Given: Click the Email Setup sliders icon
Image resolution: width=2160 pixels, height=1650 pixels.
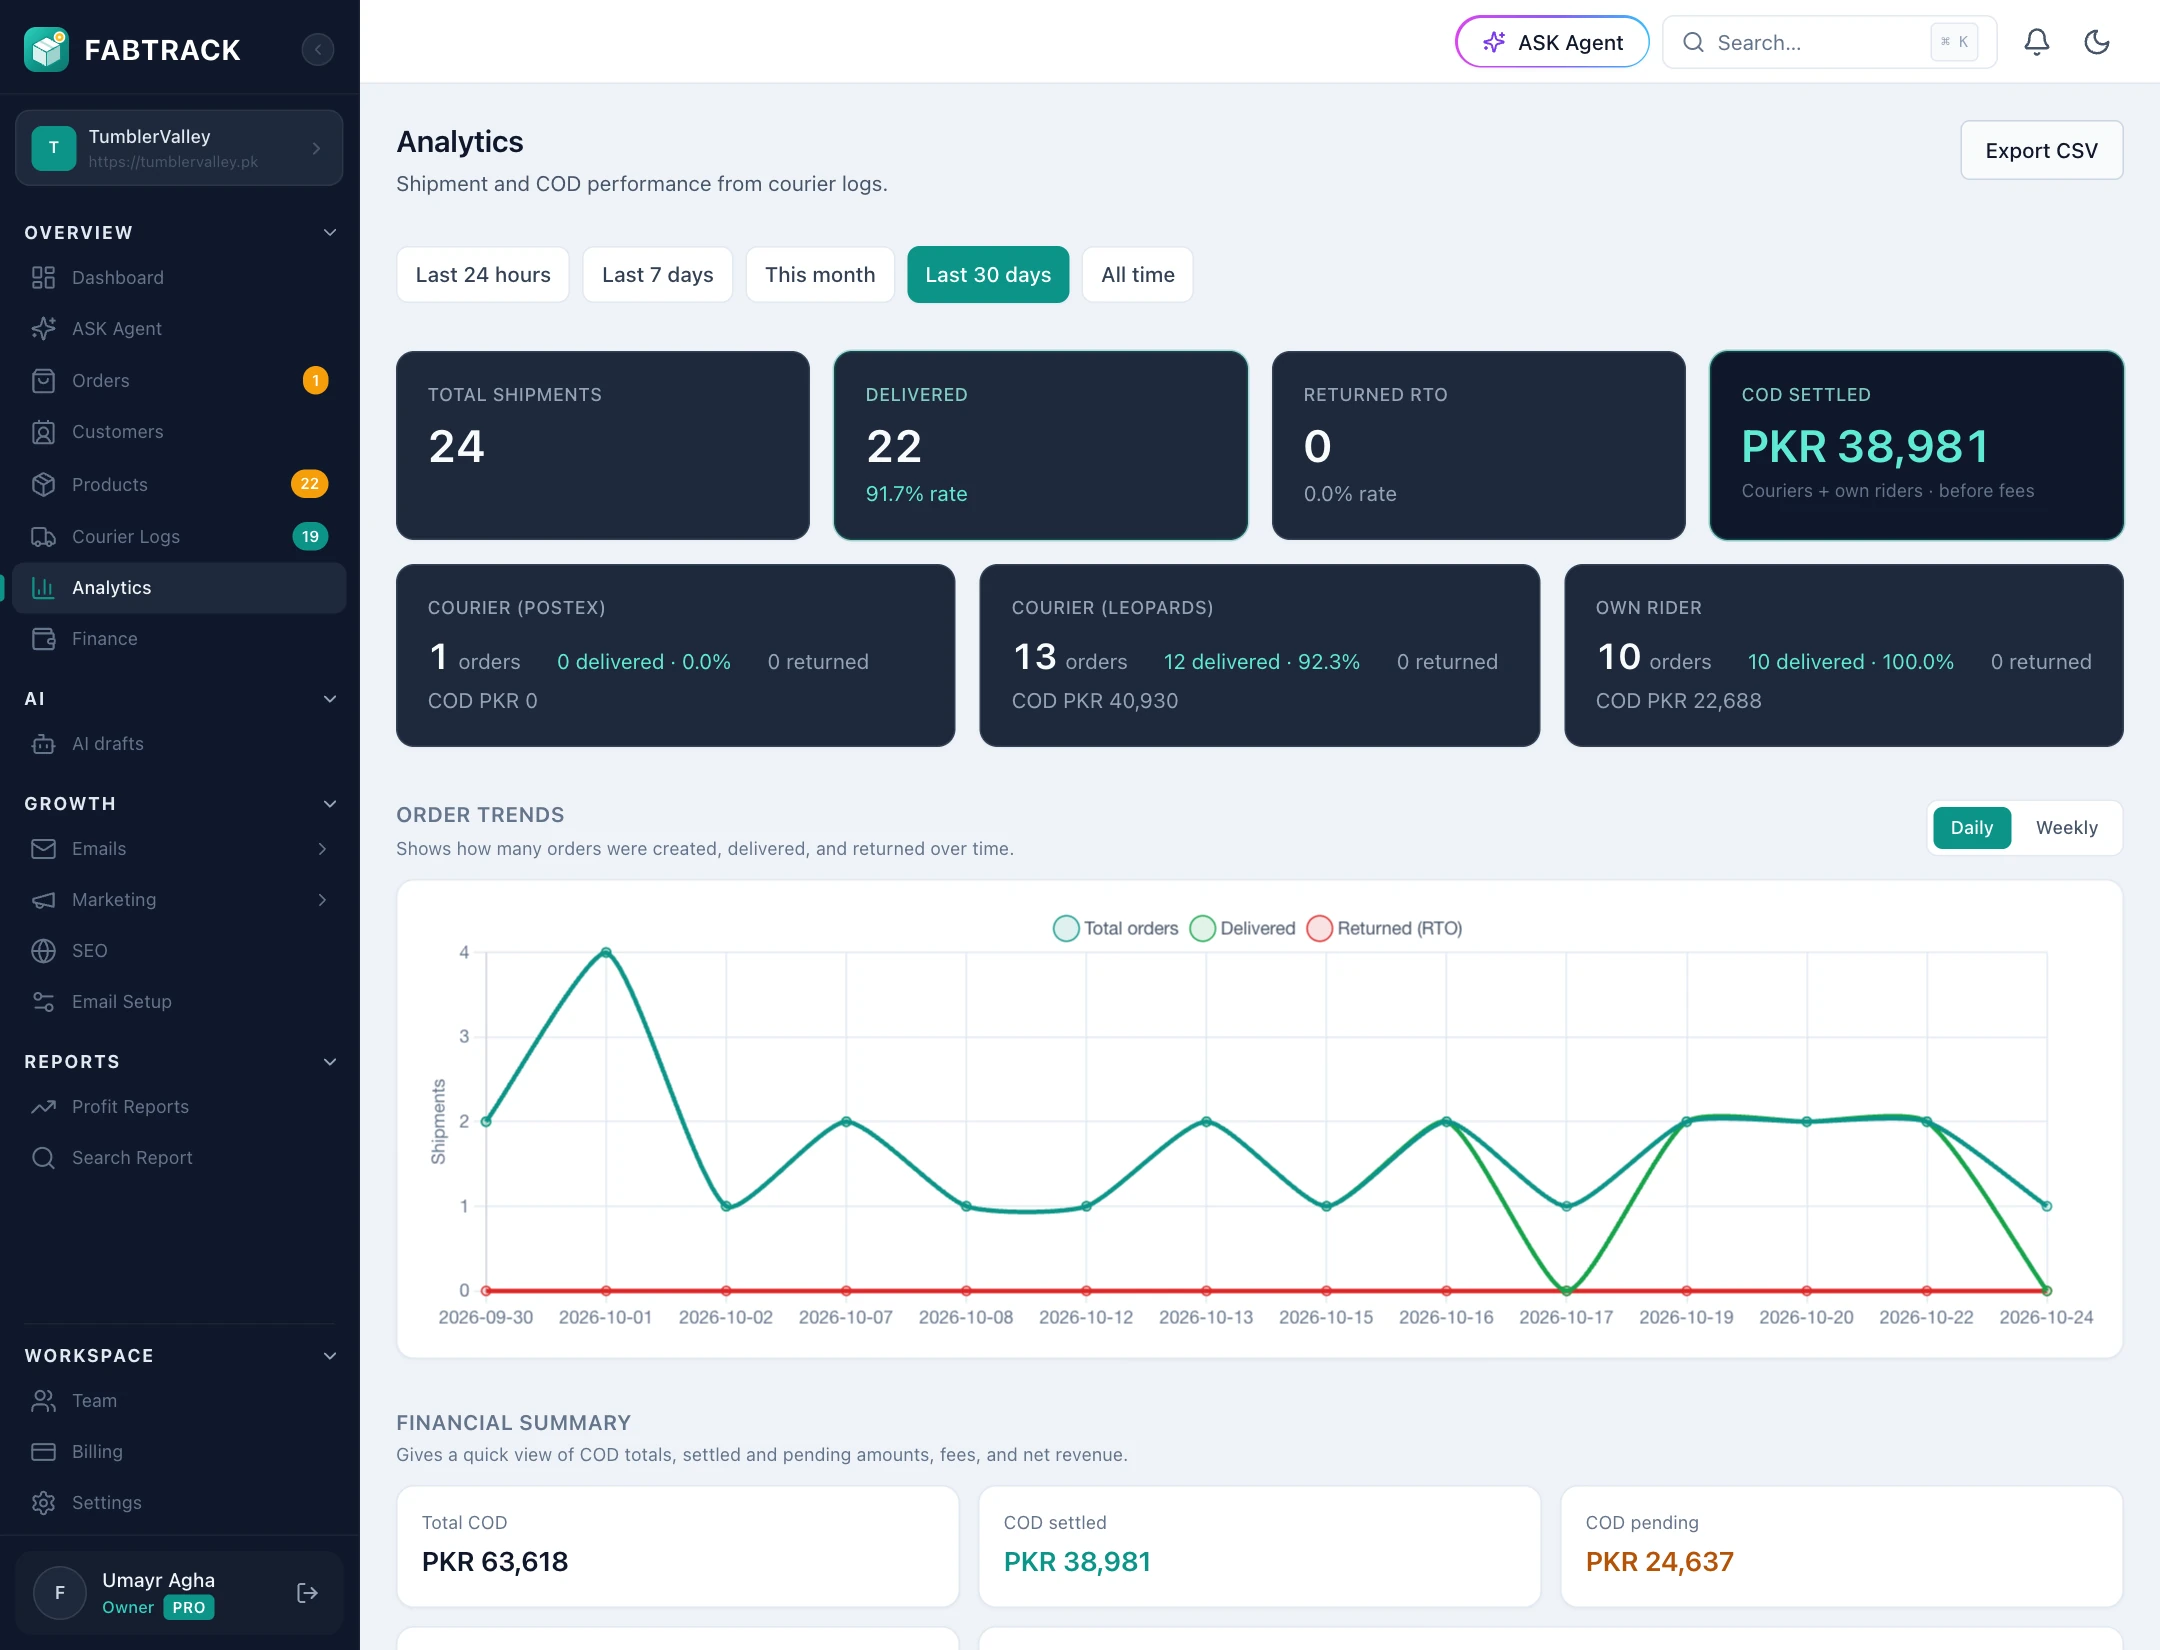Looking at the screenshot, I should click(x=43, y=1001).
